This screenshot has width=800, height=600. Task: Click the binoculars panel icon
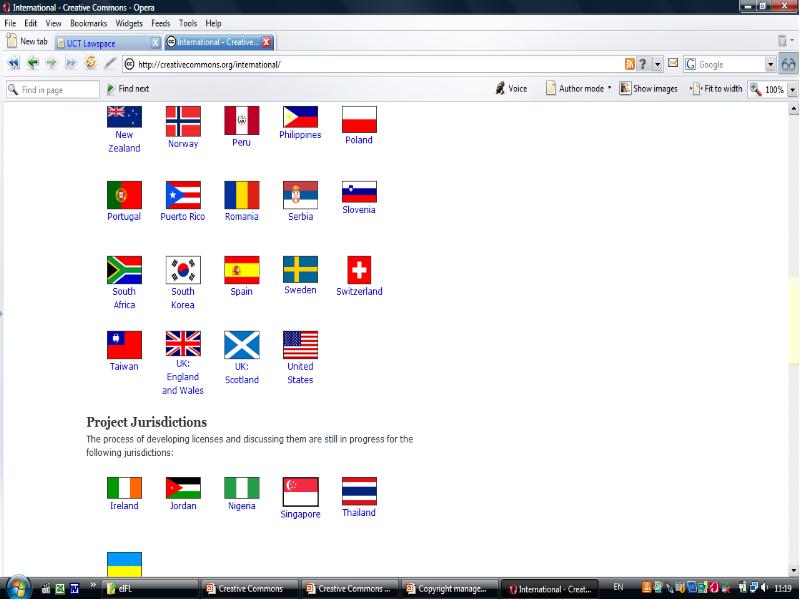(x=788, y=64)
